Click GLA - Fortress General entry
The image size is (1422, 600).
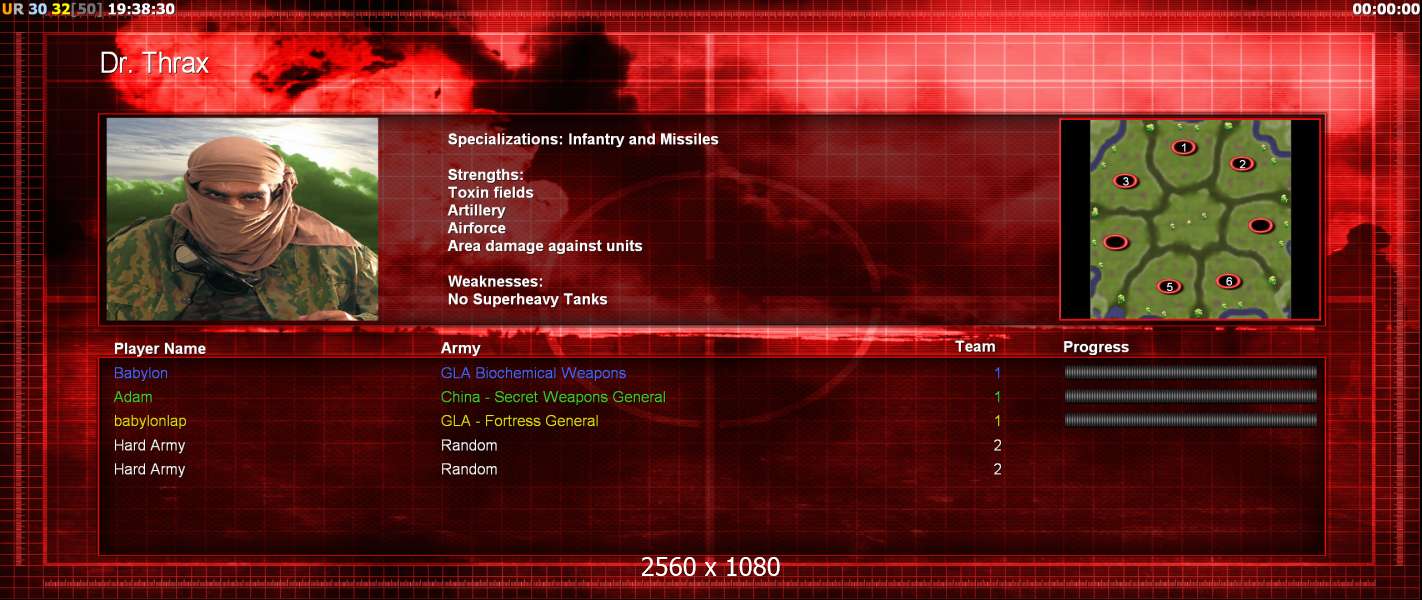519,421
